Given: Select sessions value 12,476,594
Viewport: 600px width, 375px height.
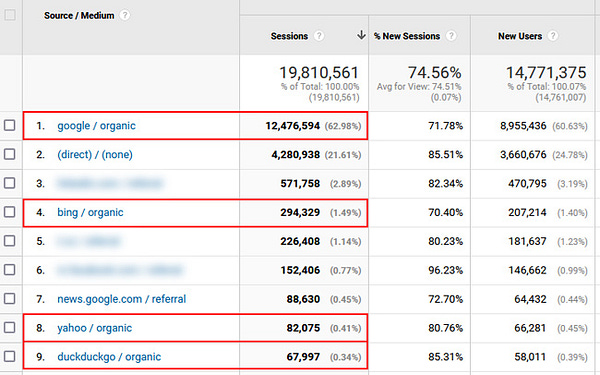Looking at the screenshot, I should point(293,126).
